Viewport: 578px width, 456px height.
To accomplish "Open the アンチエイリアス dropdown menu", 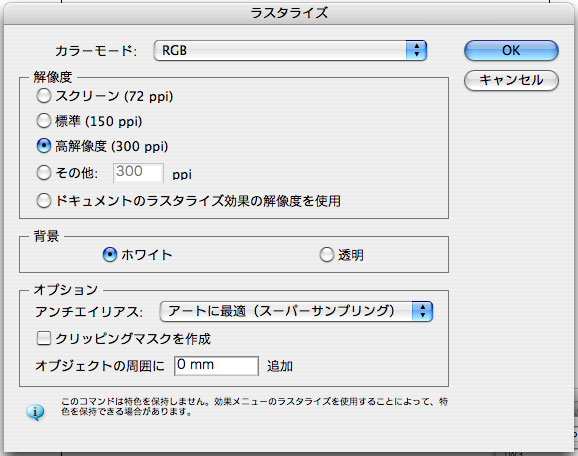I will pos(296,311).
